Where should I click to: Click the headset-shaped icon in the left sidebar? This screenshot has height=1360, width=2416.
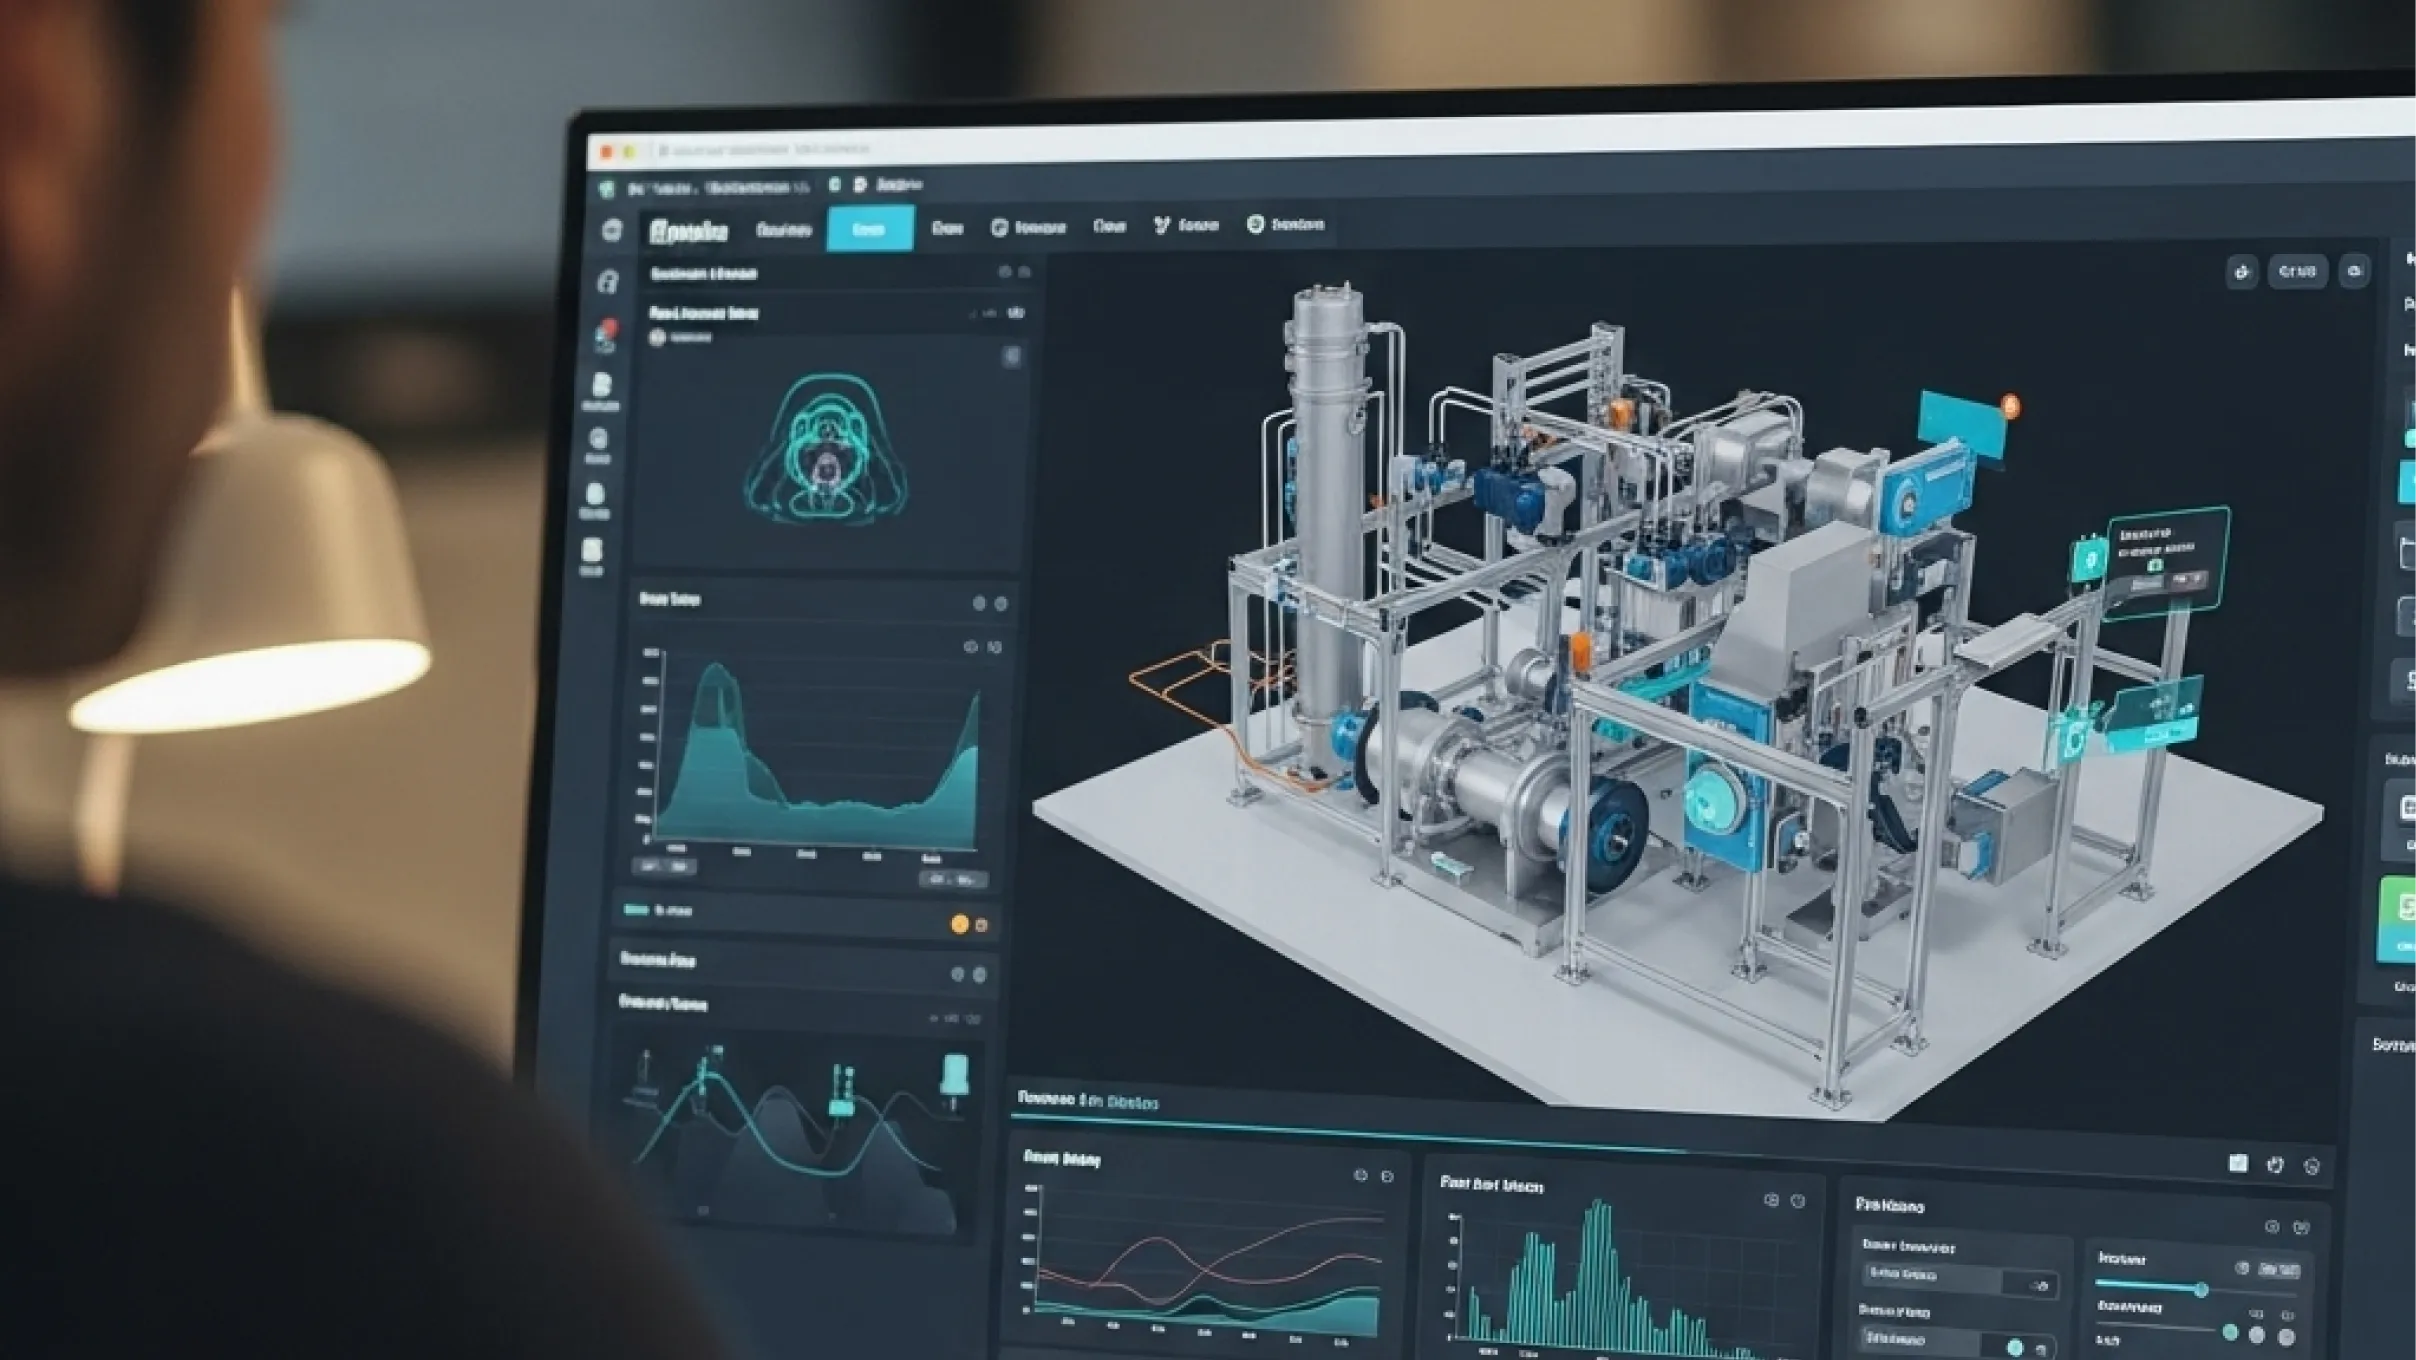click(x=608, y=282)
